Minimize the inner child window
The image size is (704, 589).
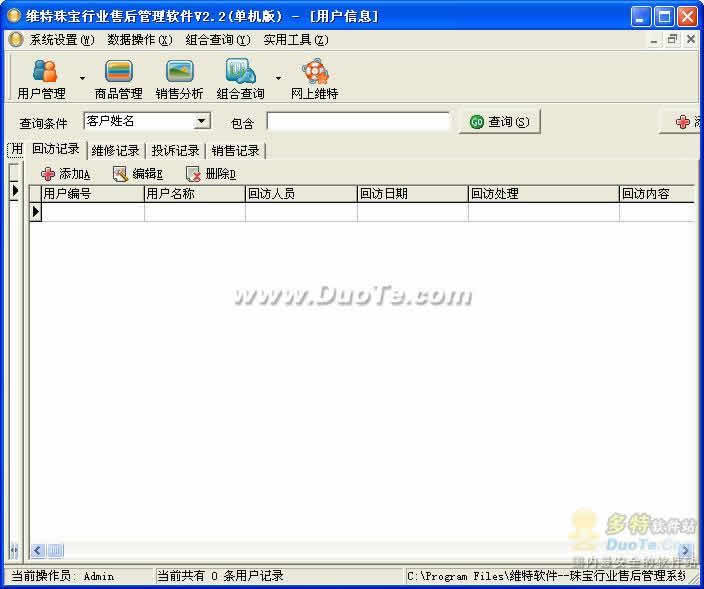pos(654,40)
